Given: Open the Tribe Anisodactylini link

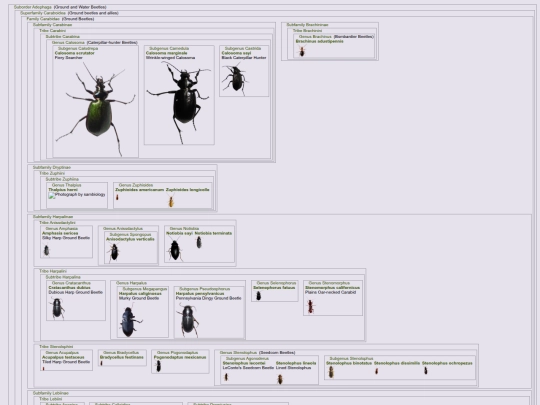Looking at the screenshot, I should click(x=57, y=223).
